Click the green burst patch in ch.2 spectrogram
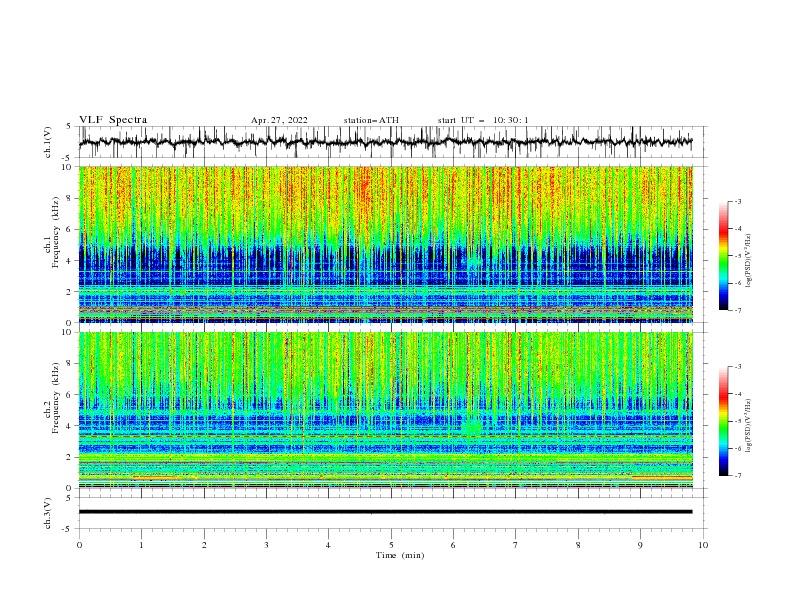The image size is (792, 612). [x=473, y=427]
